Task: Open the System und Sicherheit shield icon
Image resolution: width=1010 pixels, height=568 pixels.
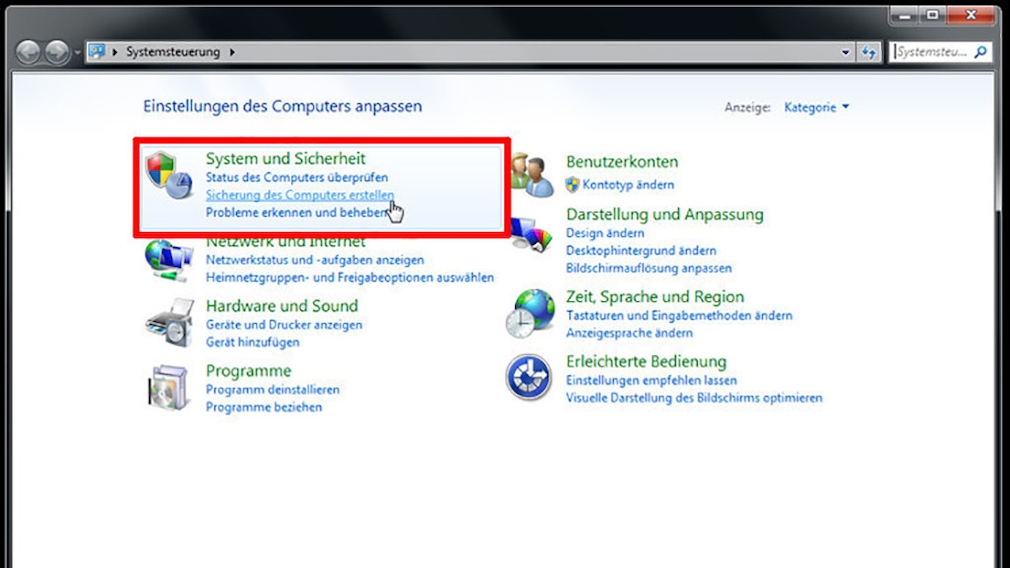Action: pos(169,175)
